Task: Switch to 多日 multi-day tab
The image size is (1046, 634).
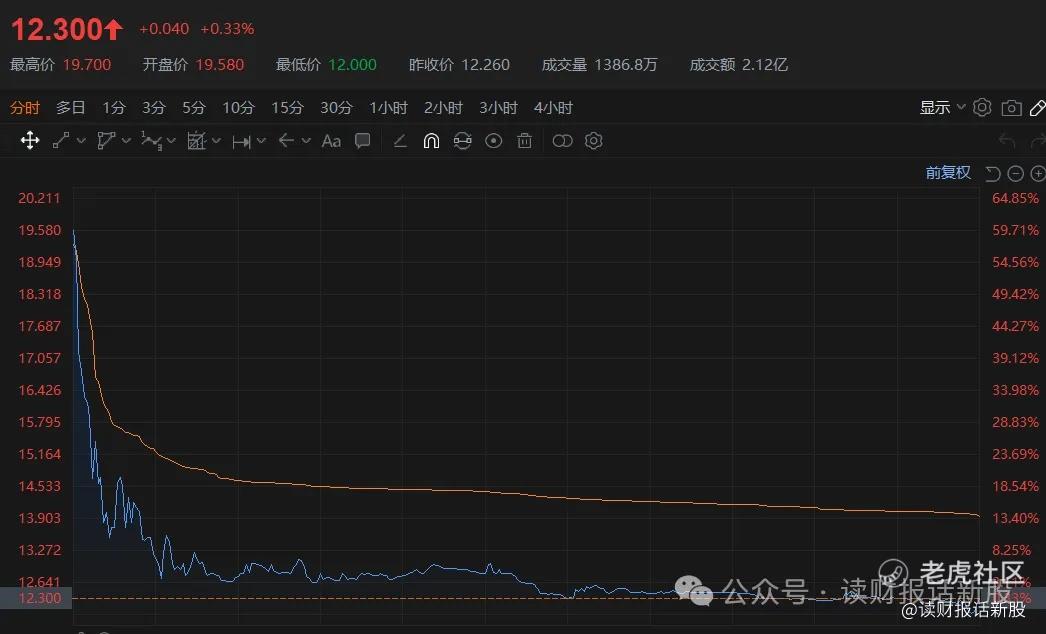Action: tap(70, 107)
